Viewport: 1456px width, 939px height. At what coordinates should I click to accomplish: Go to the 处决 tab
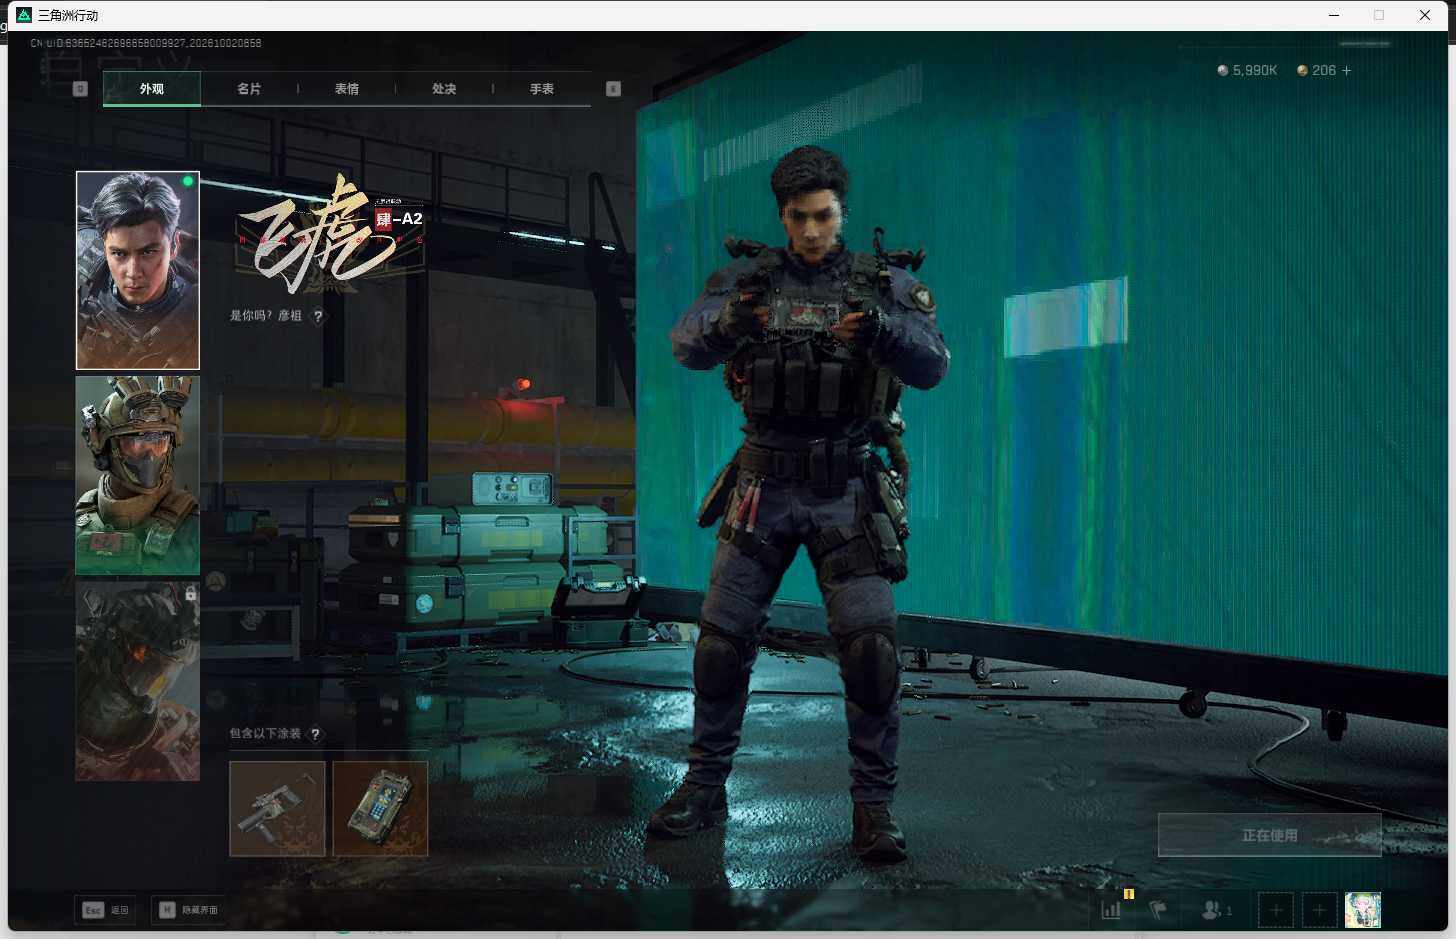(444, 89)
